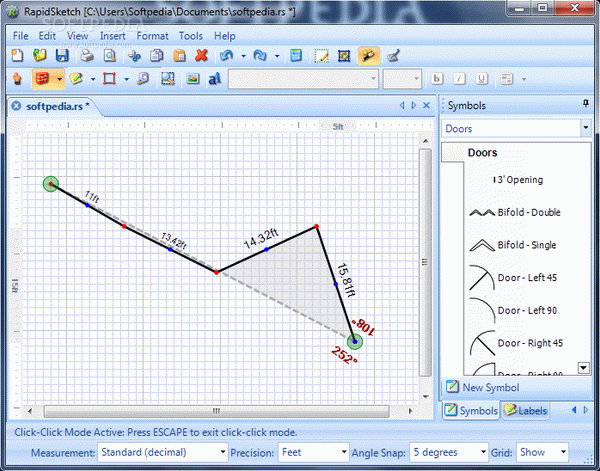Open the Doors category dropdown

pyautogui.click(x=586, y=128)
